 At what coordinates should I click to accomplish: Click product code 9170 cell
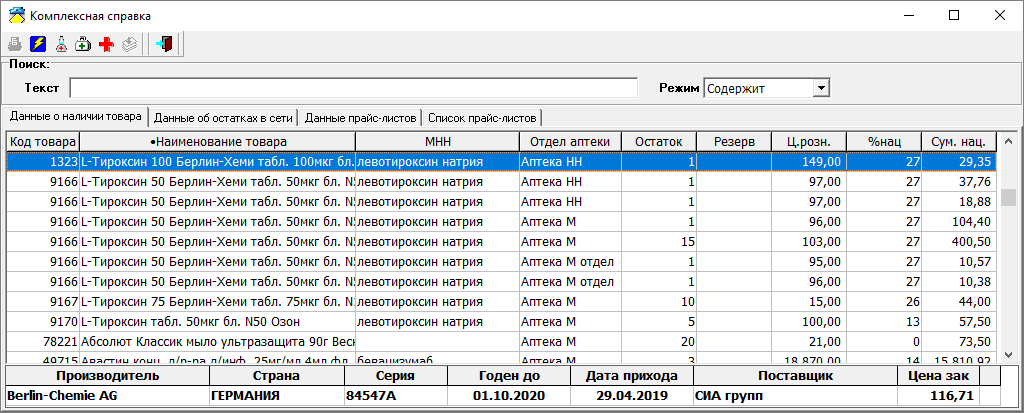tap(43, 322)
